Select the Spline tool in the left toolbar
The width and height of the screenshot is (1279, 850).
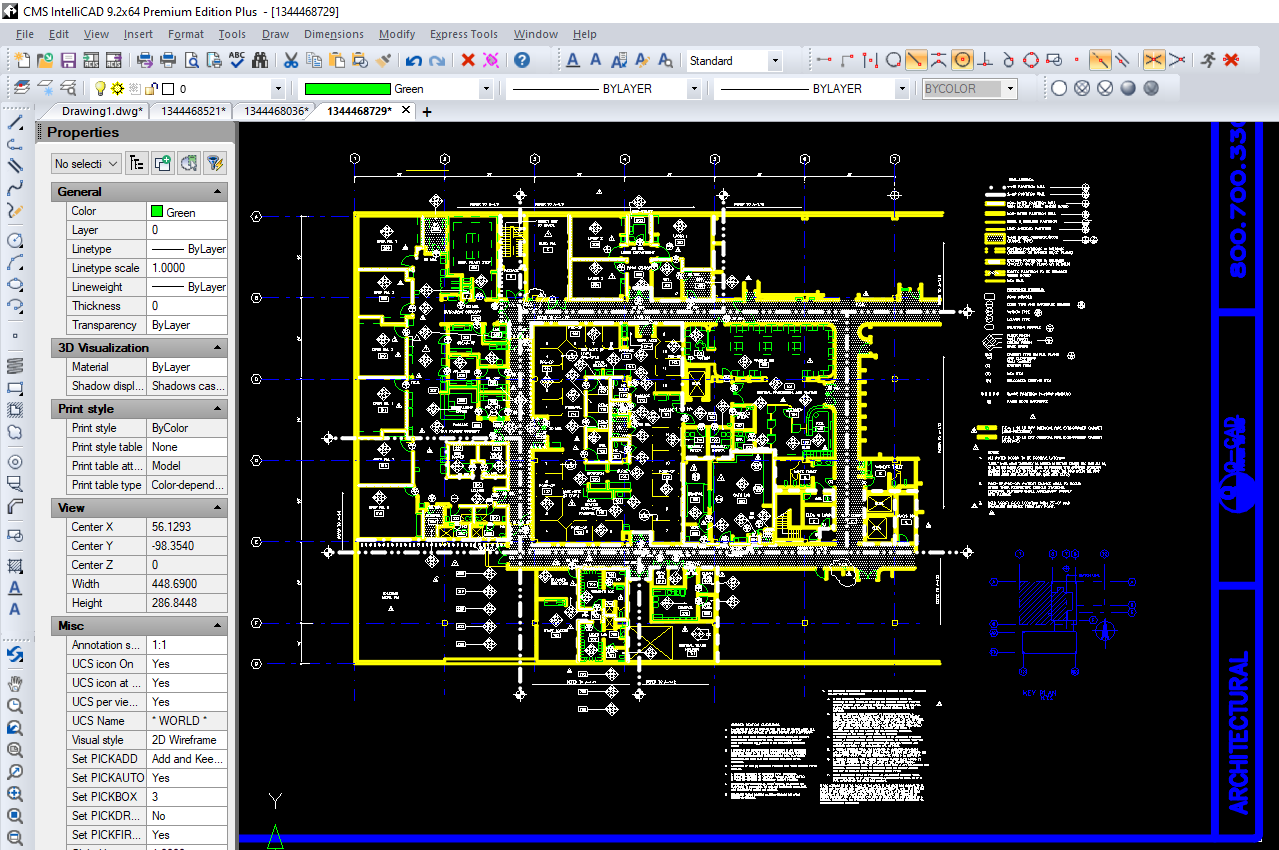pos(15,187)
